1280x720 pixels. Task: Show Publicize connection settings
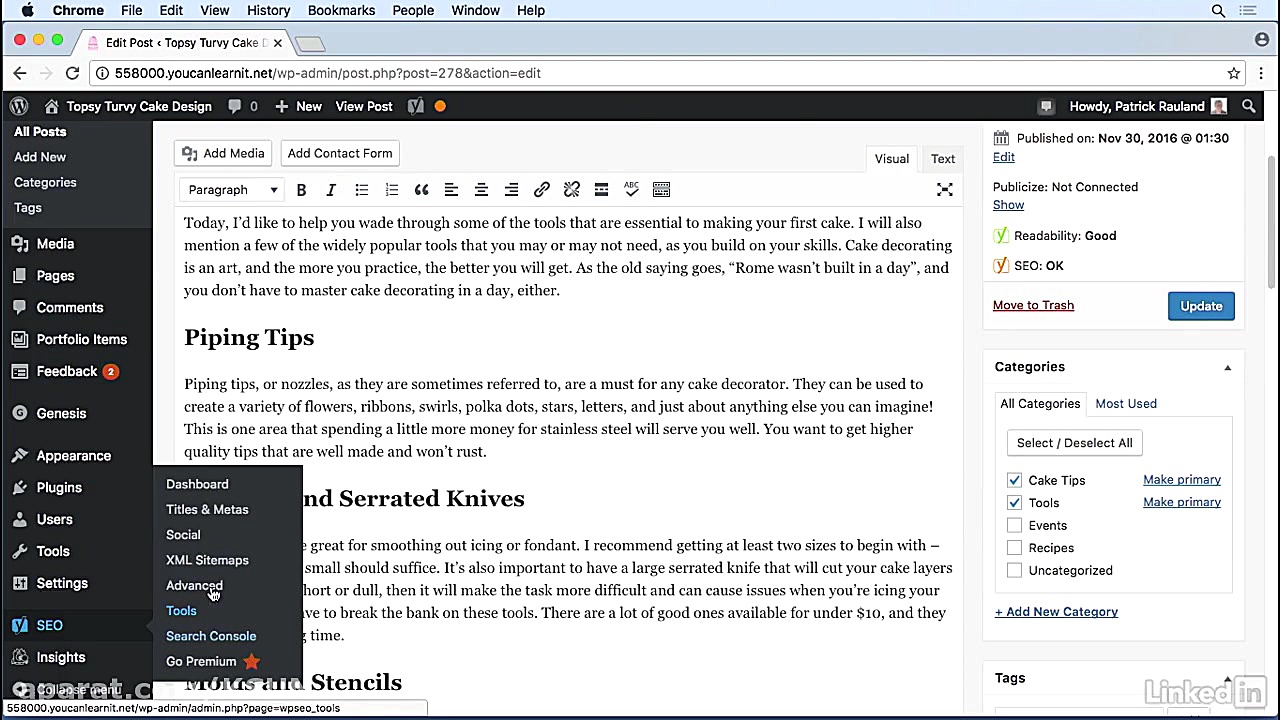click(x=1008, y=205)
